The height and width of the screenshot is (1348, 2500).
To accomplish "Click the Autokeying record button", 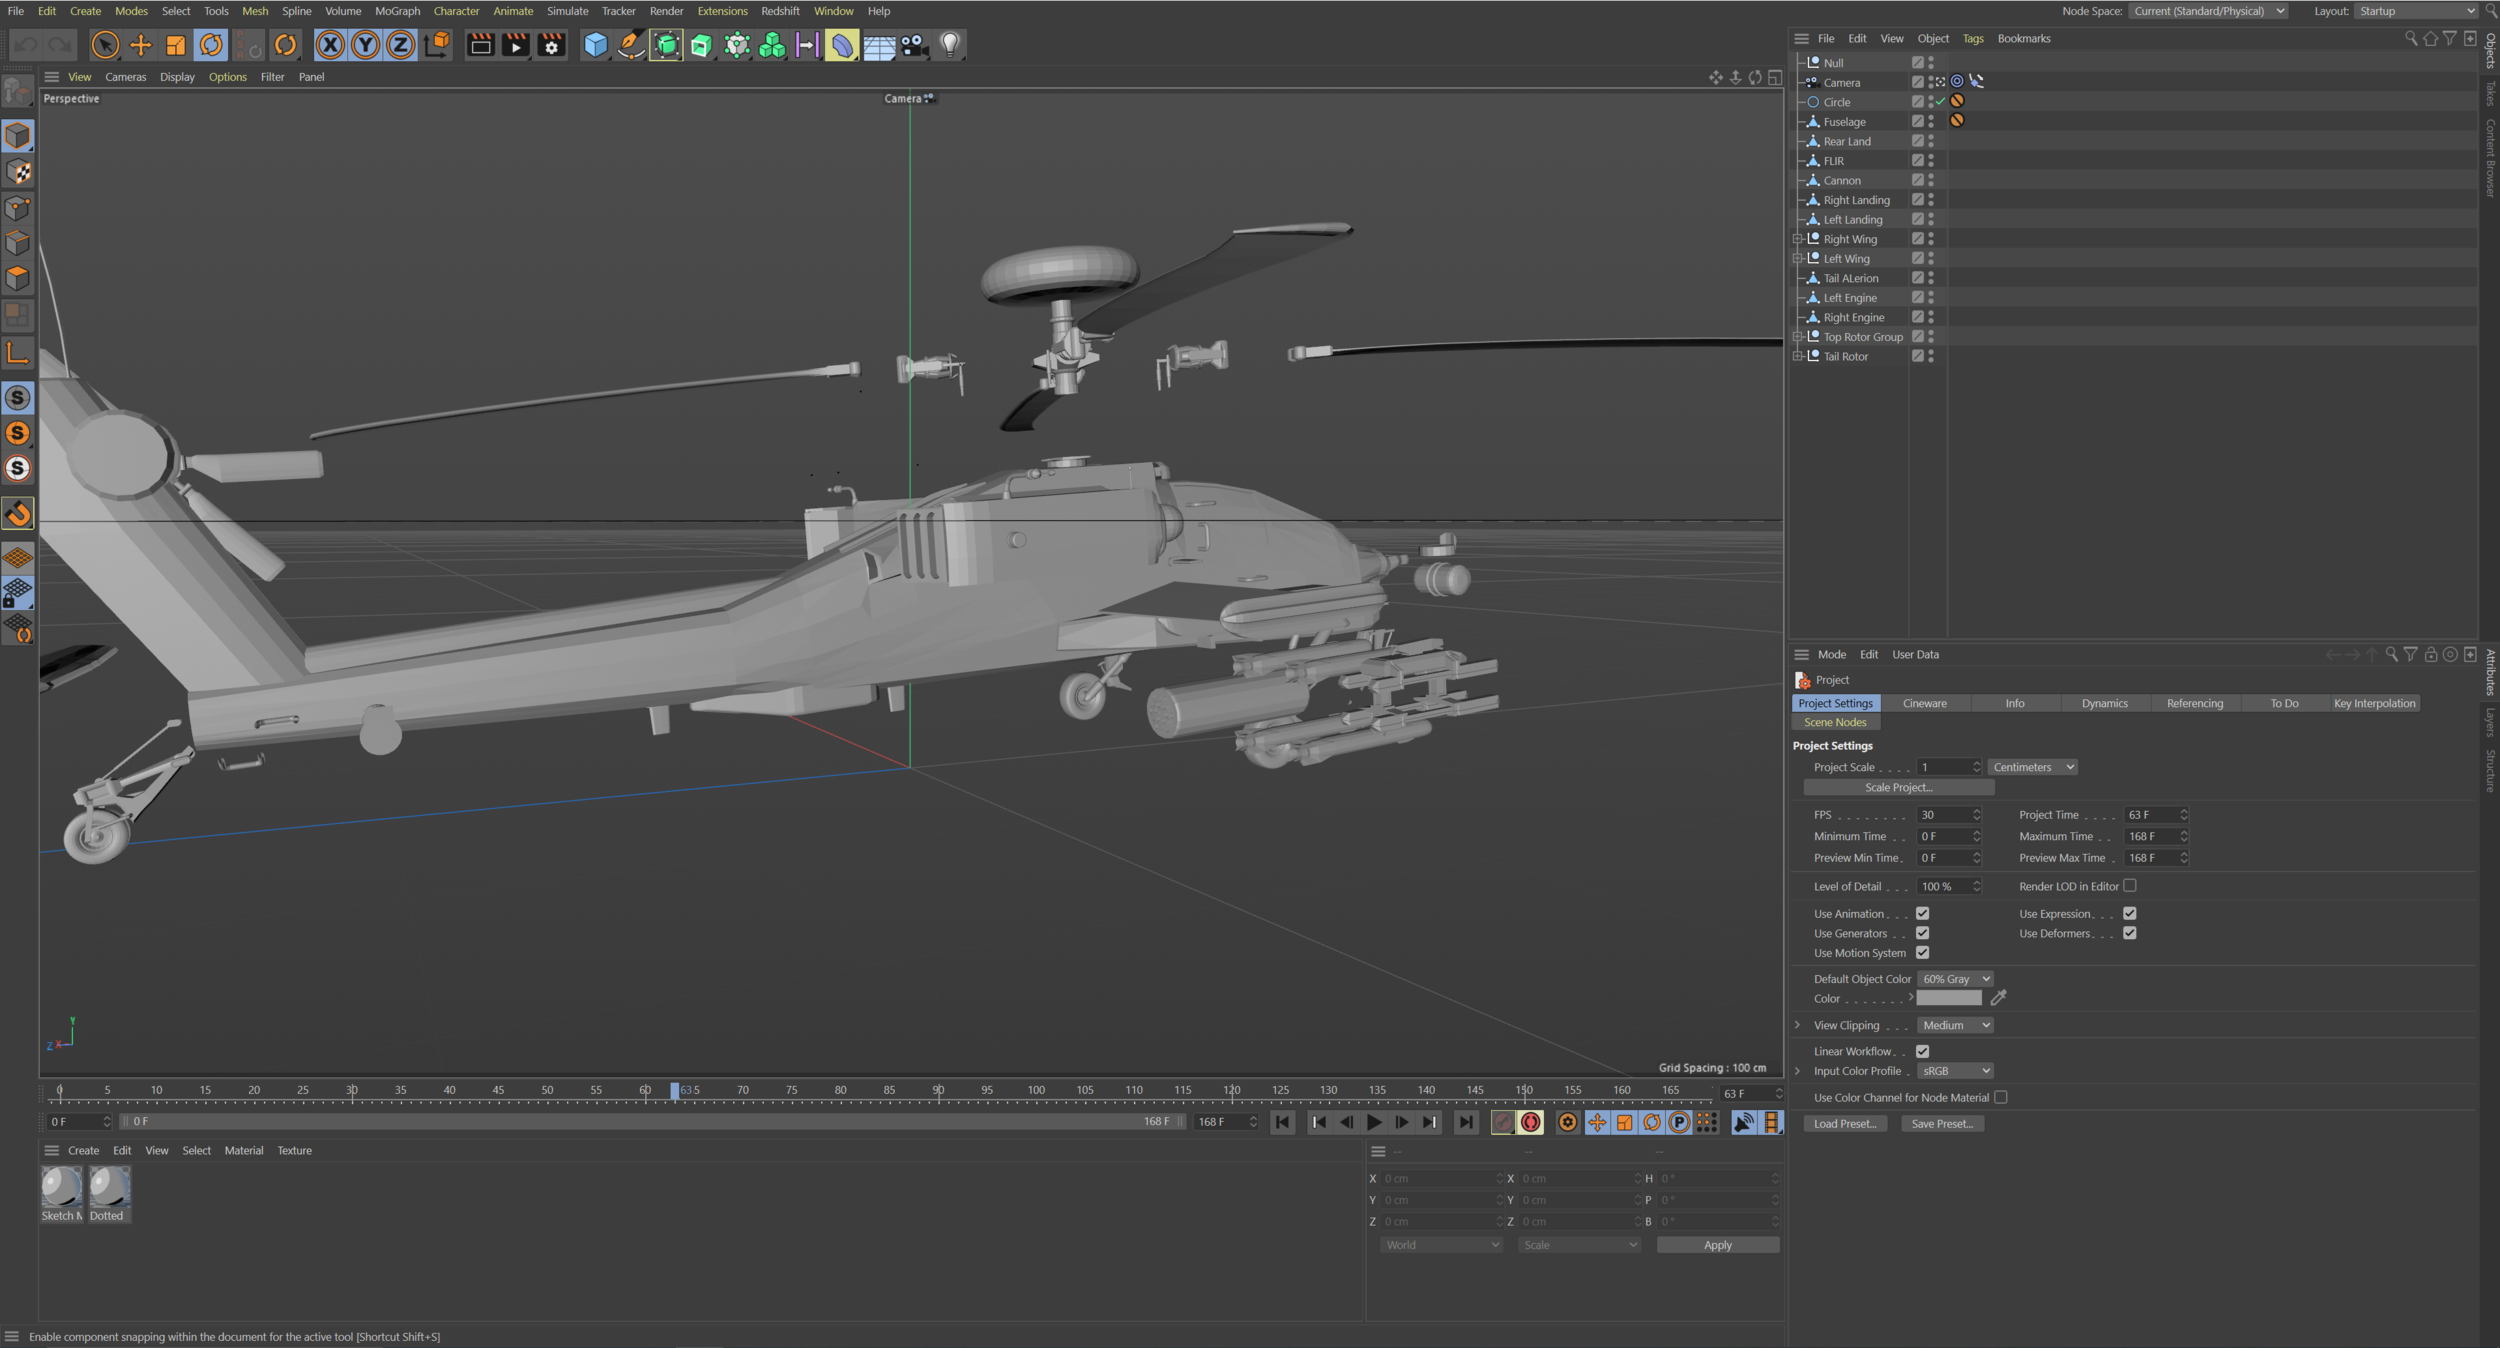I will tap(1531, 1122).
